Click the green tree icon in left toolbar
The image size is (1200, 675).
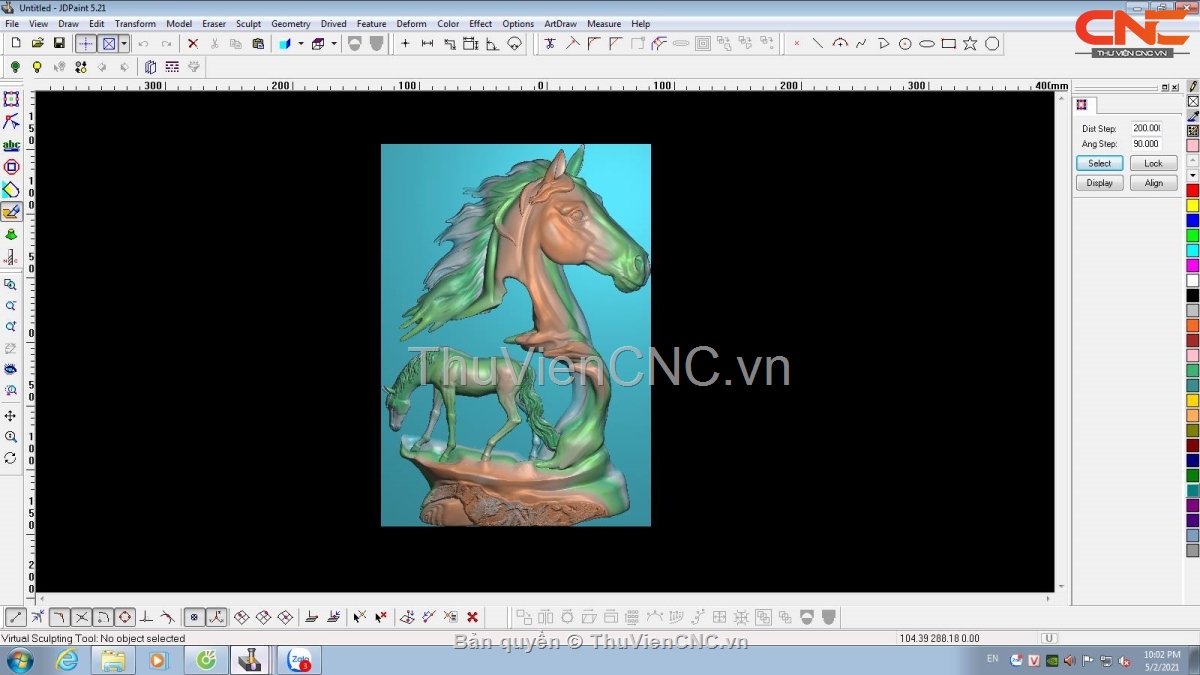tap(11, 235)
